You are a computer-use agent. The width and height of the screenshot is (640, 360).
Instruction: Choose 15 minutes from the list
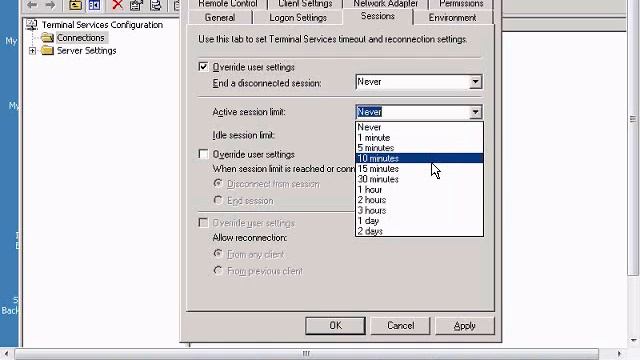(419, 169)
